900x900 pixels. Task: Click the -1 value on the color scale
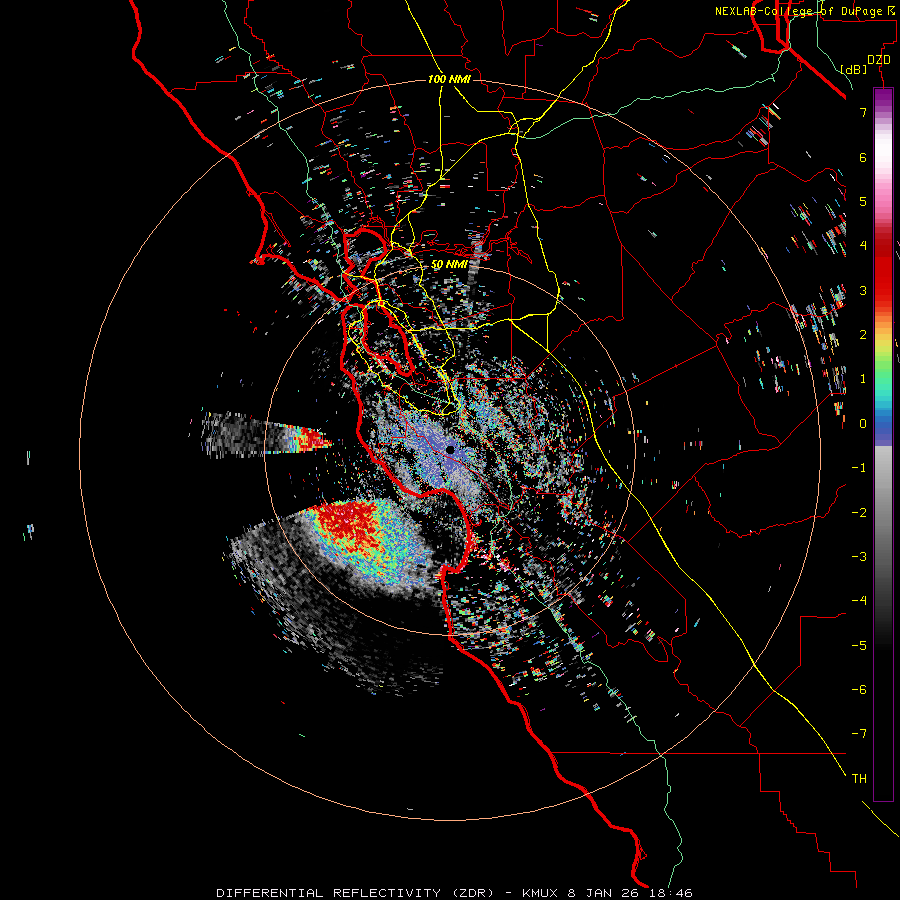coord(859,468)
